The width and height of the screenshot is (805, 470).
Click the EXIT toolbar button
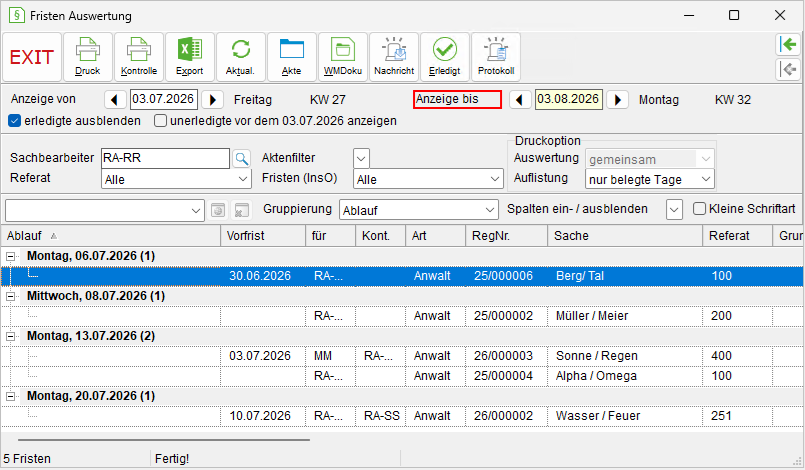click(32, 57)
